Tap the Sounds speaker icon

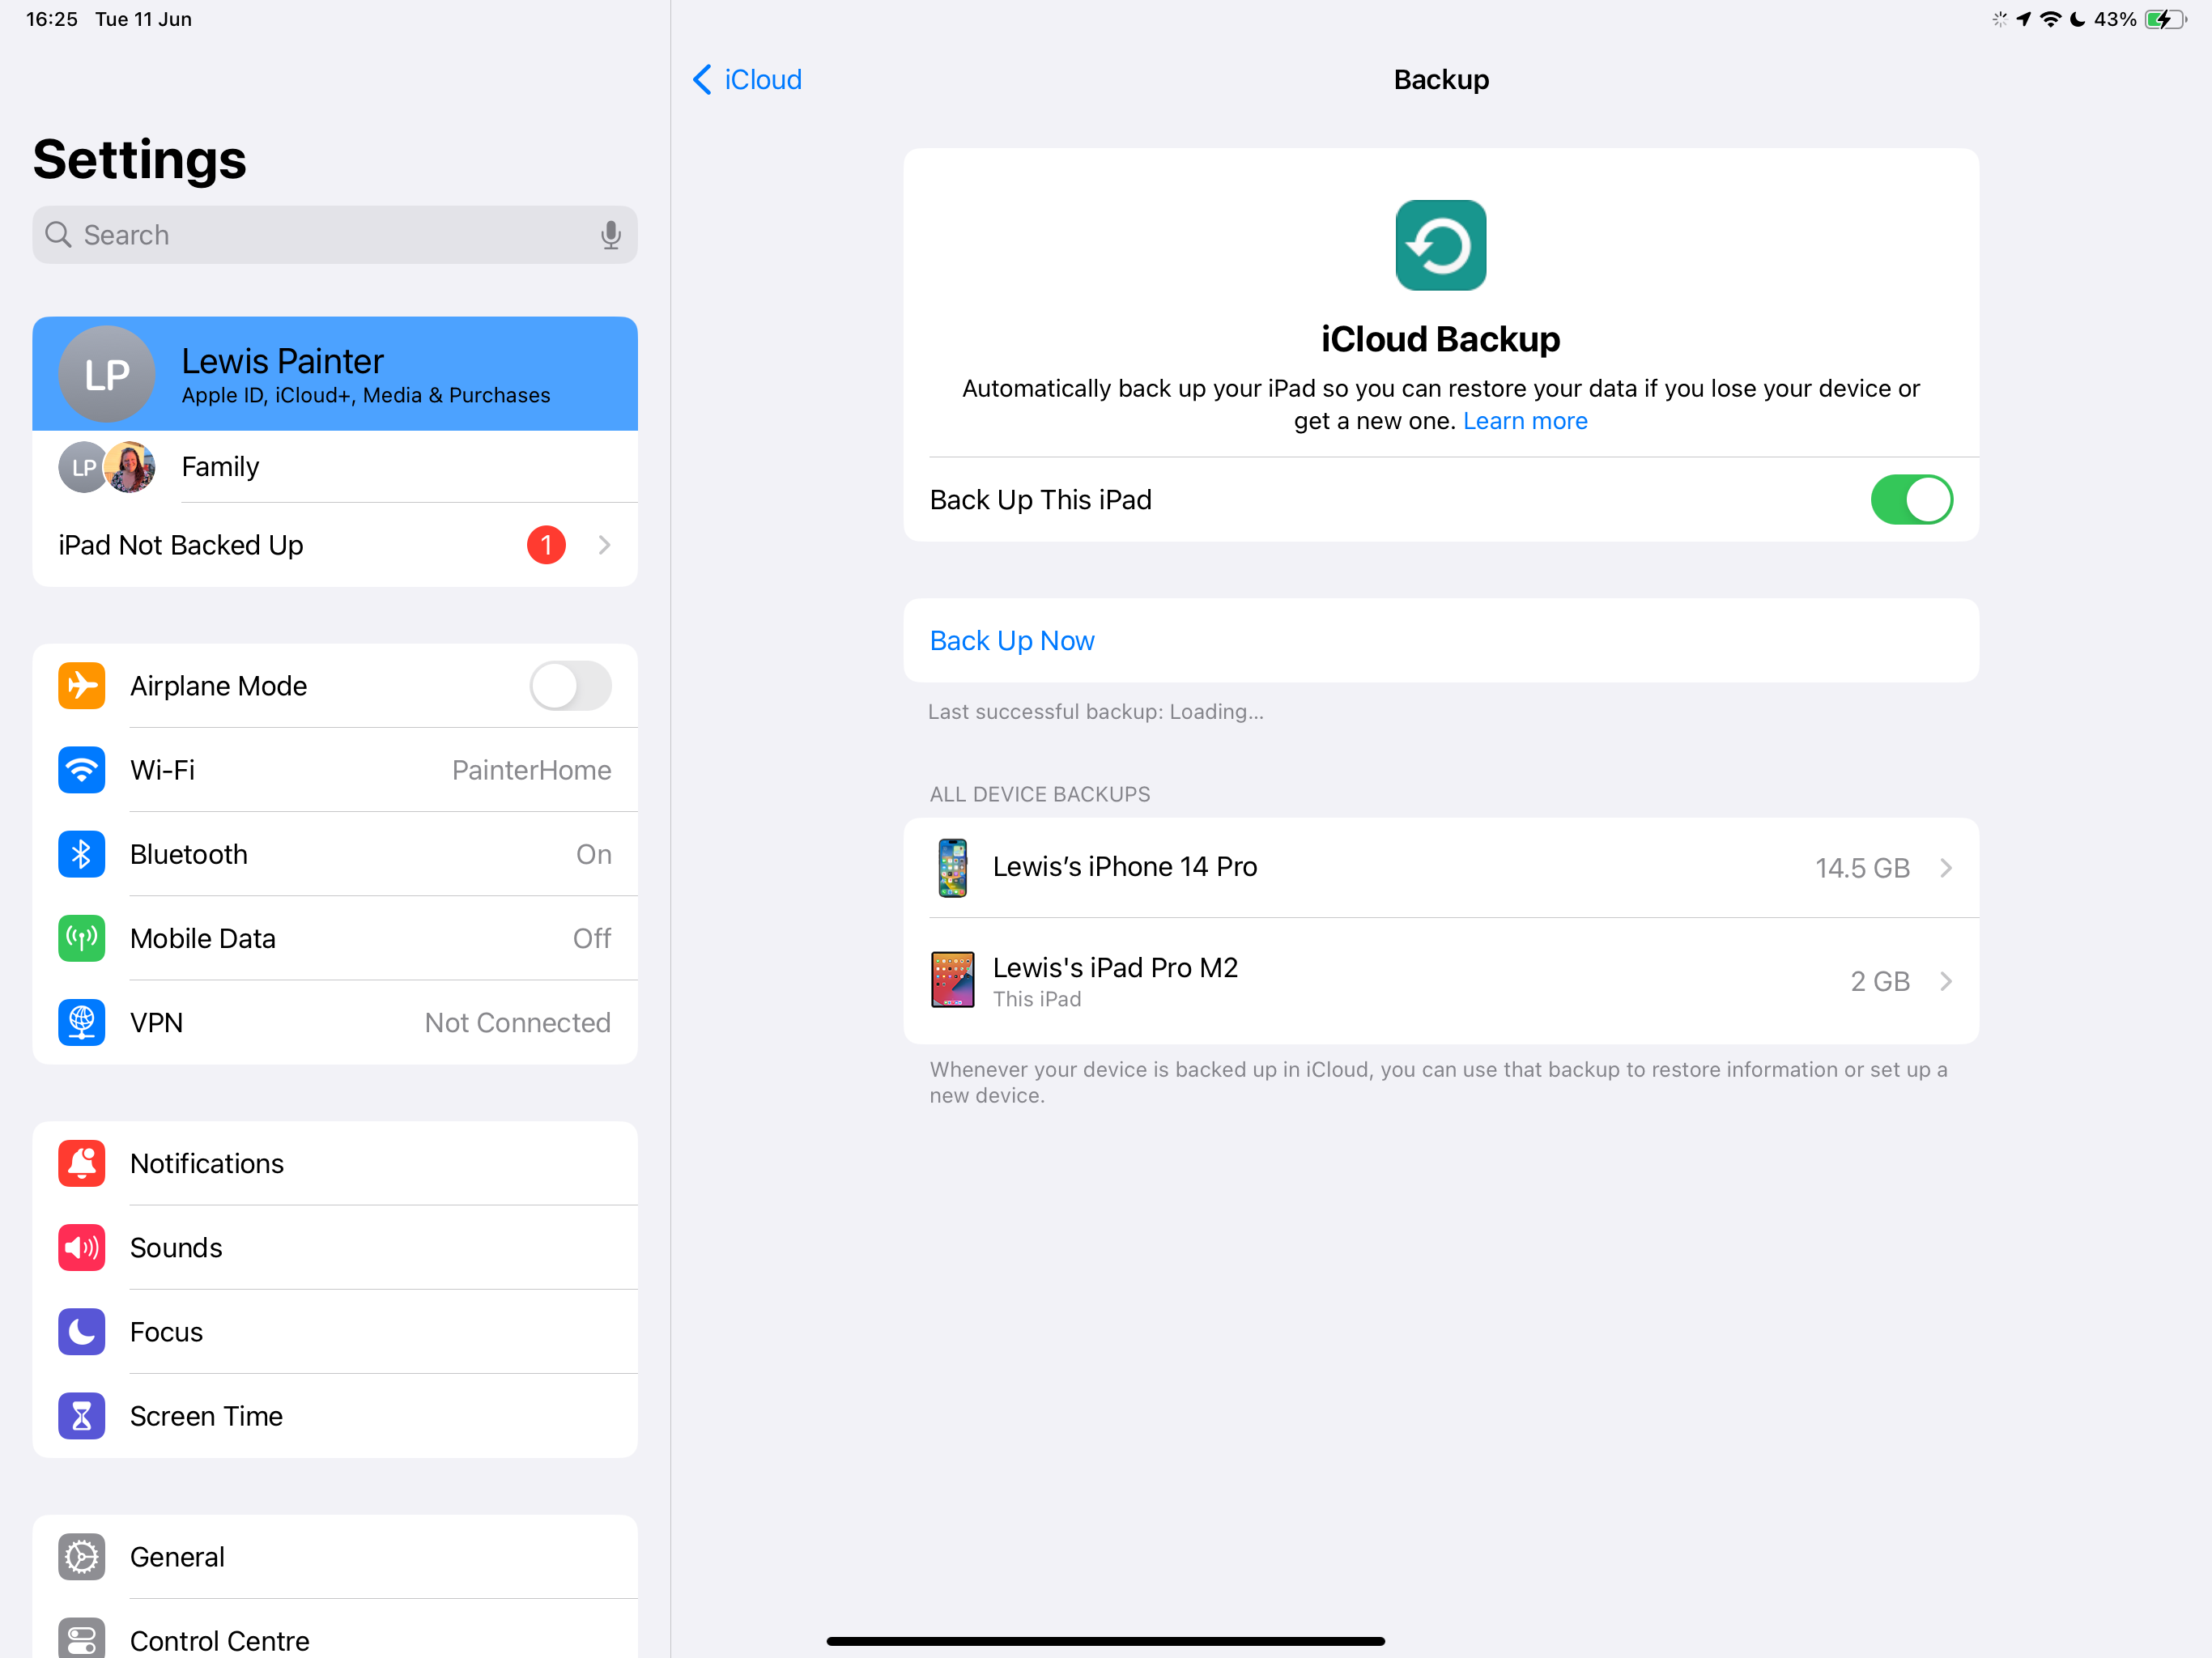coord(81,1247)
